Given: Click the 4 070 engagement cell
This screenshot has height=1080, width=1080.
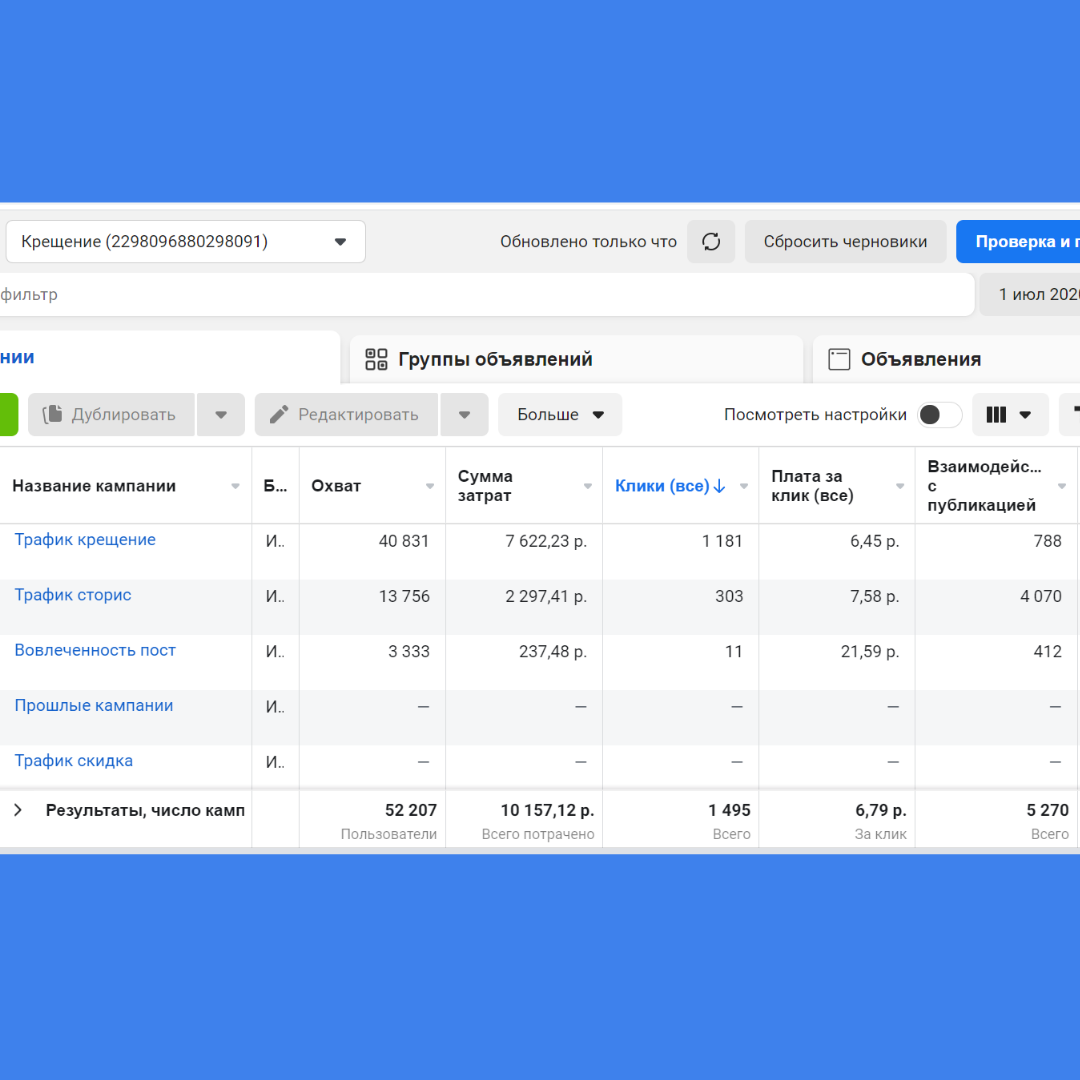Looking at the screenshot, I should [1041, 596].
